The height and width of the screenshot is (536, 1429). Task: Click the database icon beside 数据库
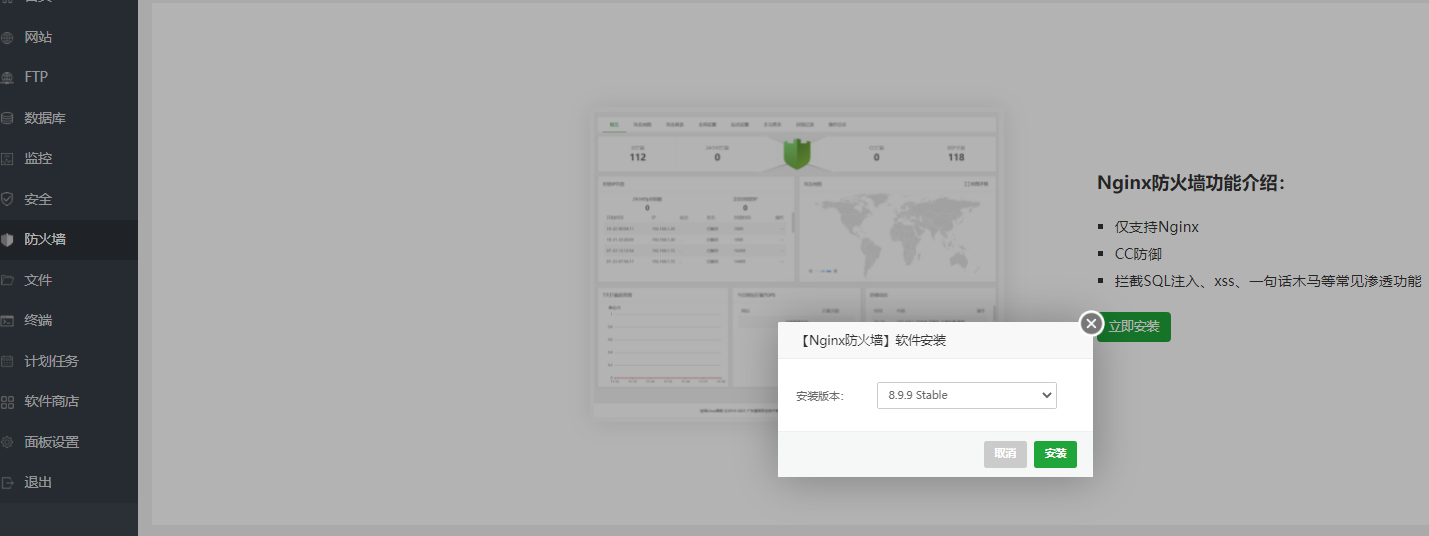coord(7,118)
